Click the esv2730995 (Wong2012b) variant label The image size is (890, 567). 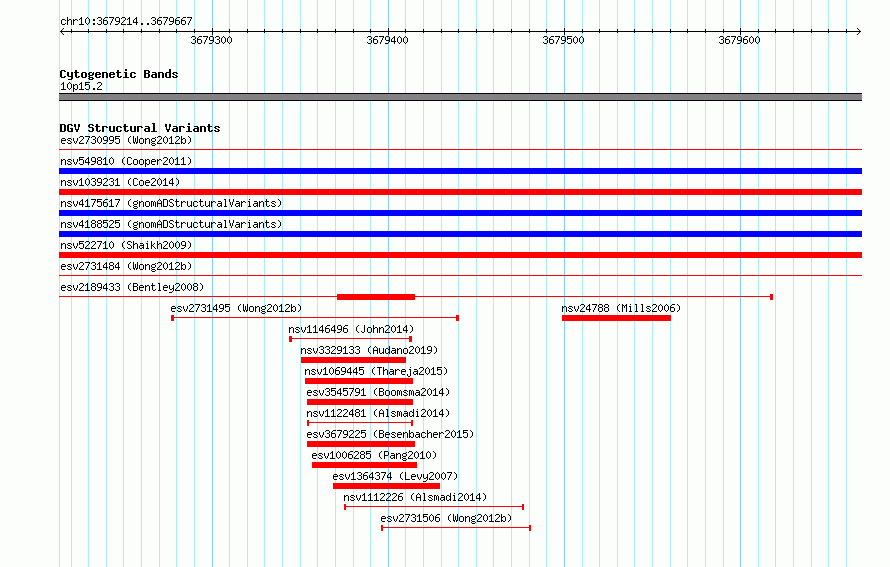click(x=126, y=140)
